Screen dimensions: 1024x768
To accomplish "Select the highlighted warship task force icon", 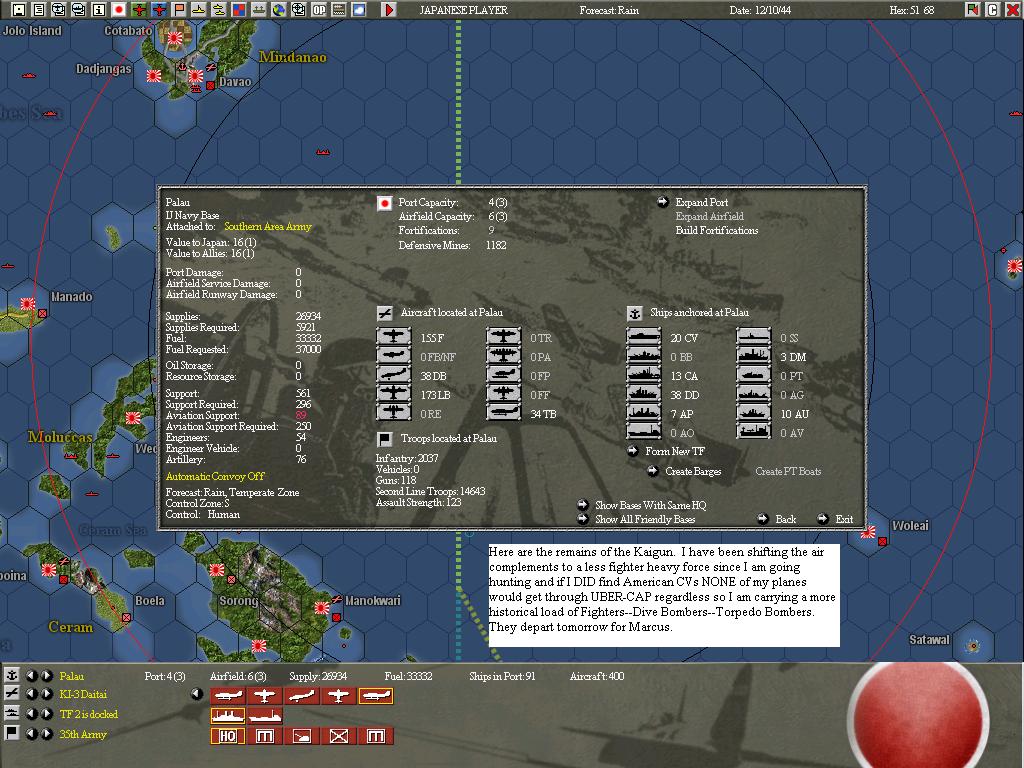I will tap(228, 716).
